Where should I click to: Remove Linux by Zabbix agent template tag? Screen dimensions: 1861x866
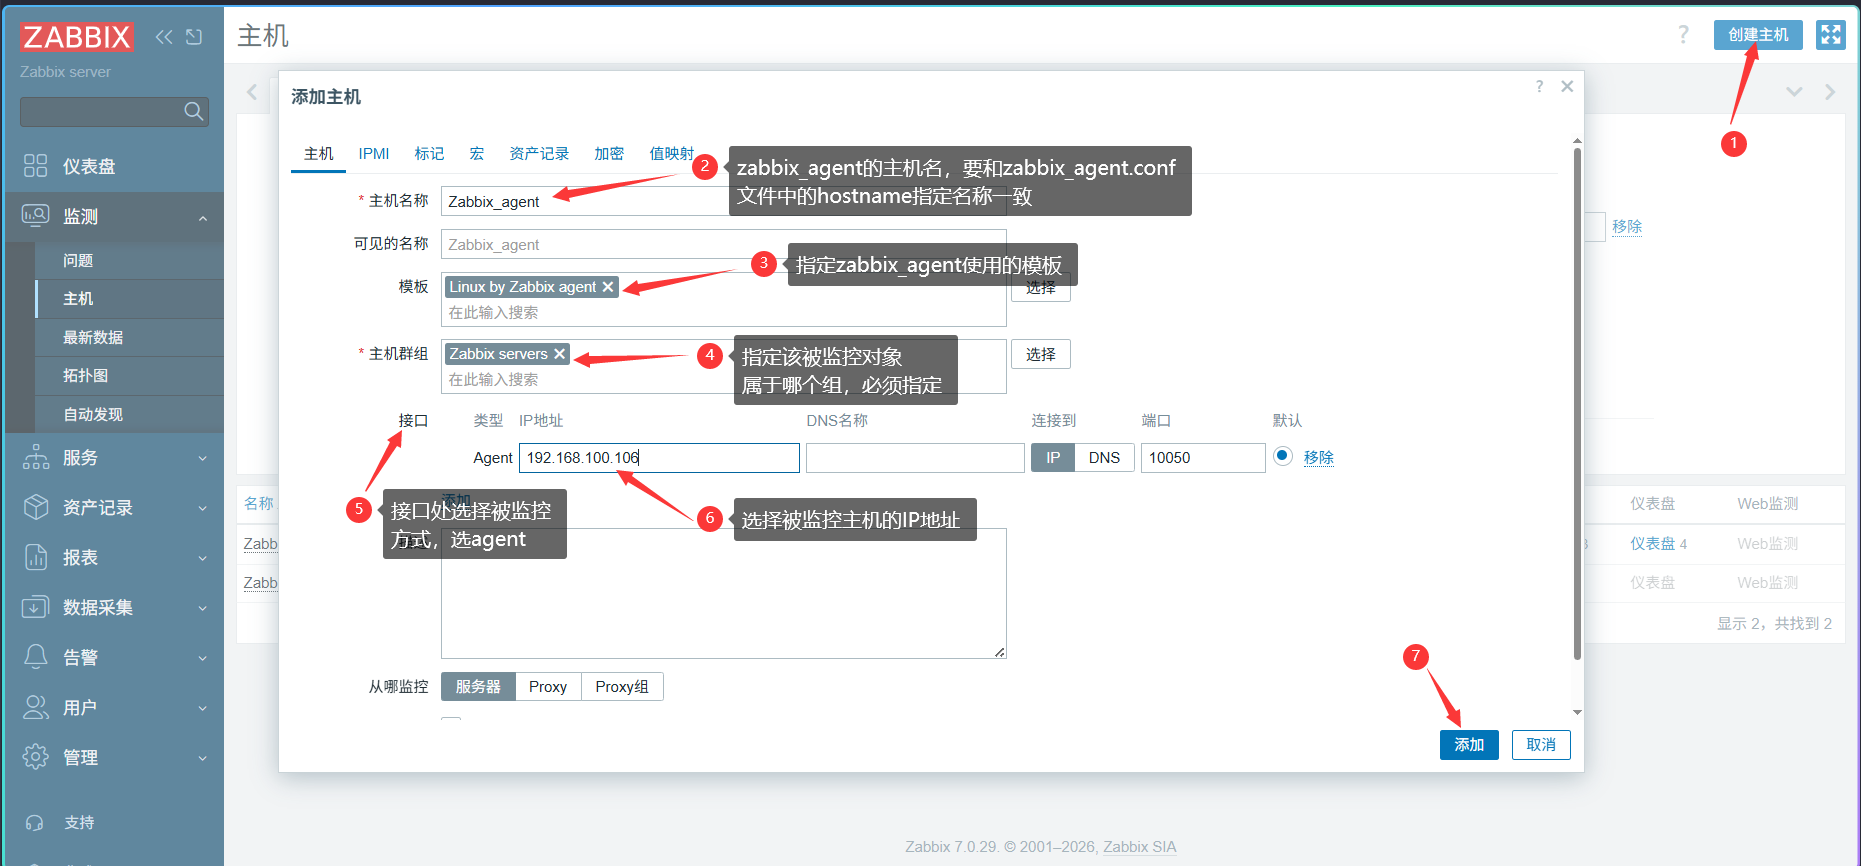607,287
